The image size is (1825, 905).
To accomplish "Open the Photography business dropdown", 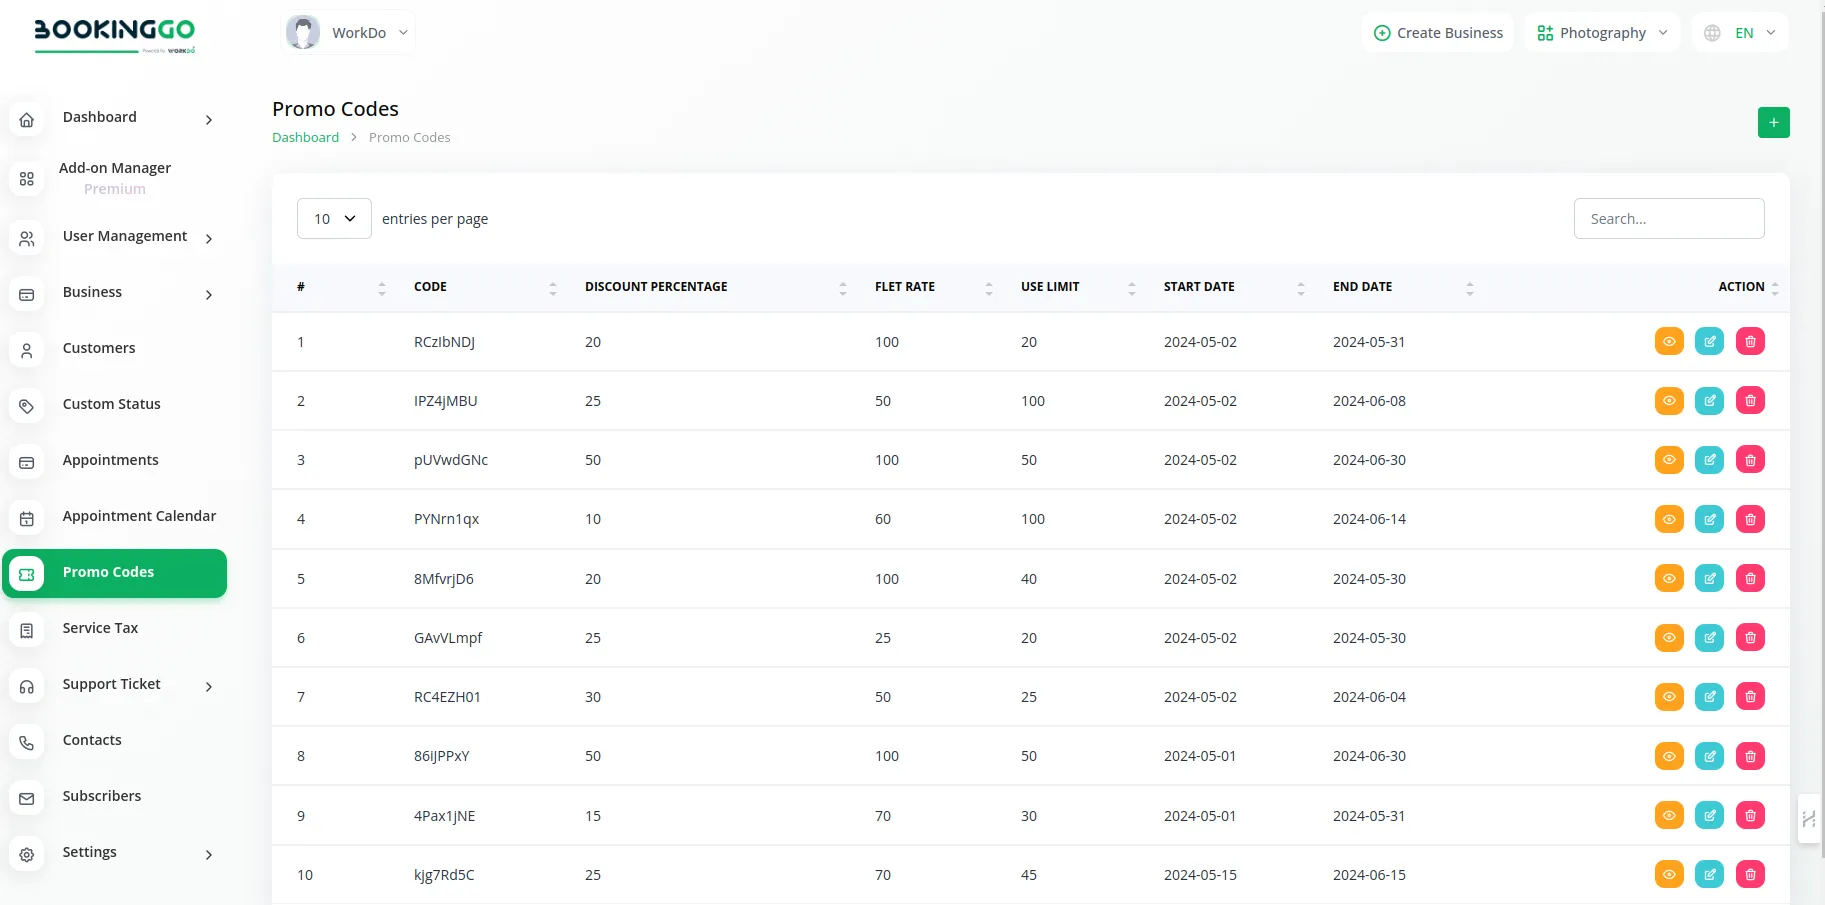I will pos(1602,33).
